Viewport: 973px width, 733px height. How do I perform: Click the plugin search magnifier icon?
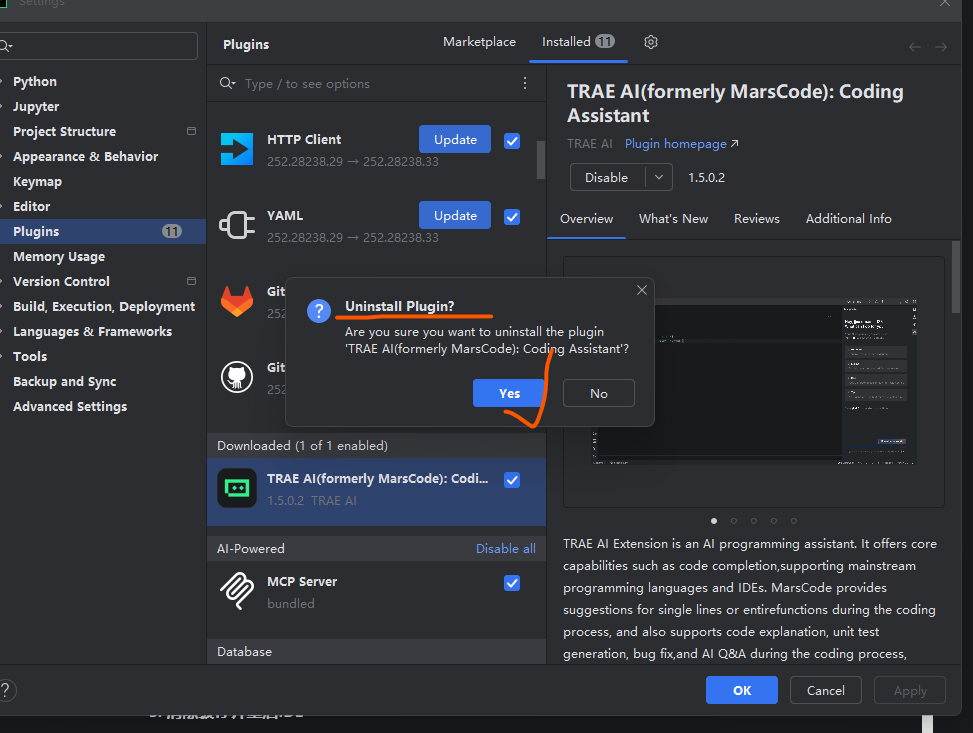coord(227,83)
